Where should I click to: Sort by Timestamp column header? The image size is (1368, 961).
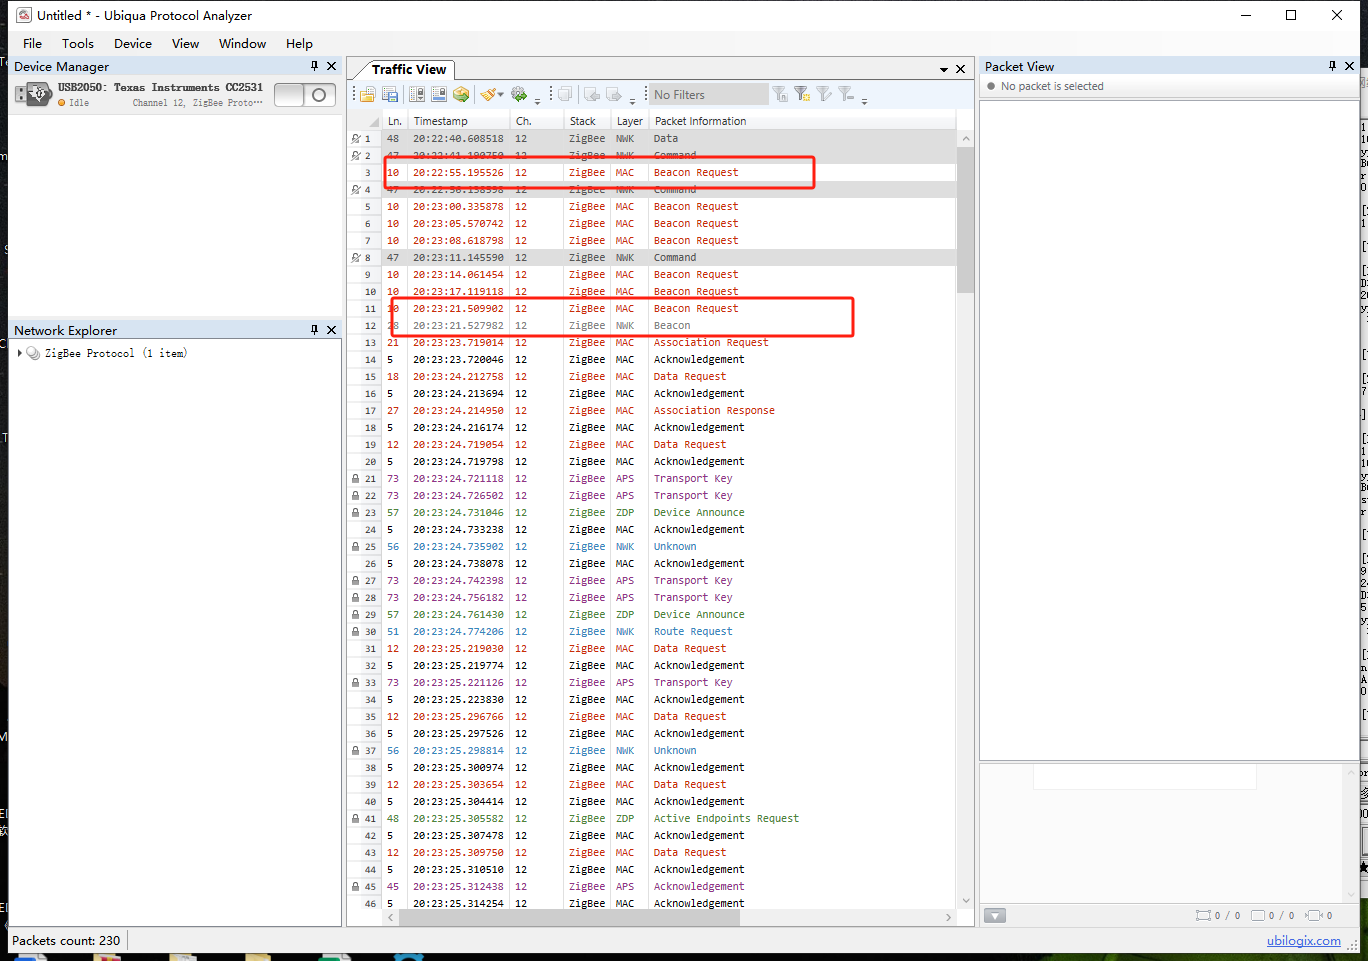click(x=460, y=121)
